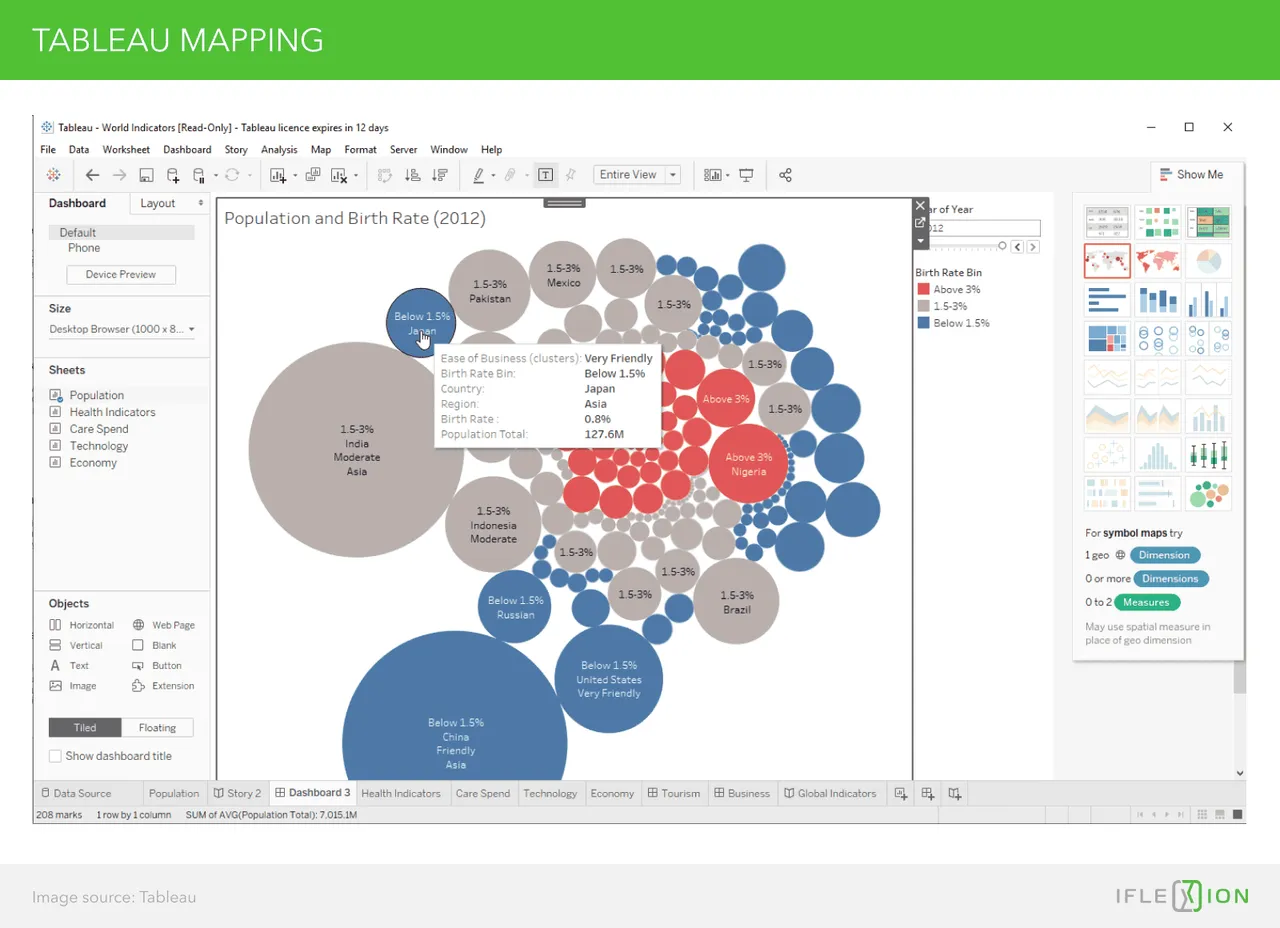
Task: Click the New Story tab icon
Action: click(x=955, y=794)
